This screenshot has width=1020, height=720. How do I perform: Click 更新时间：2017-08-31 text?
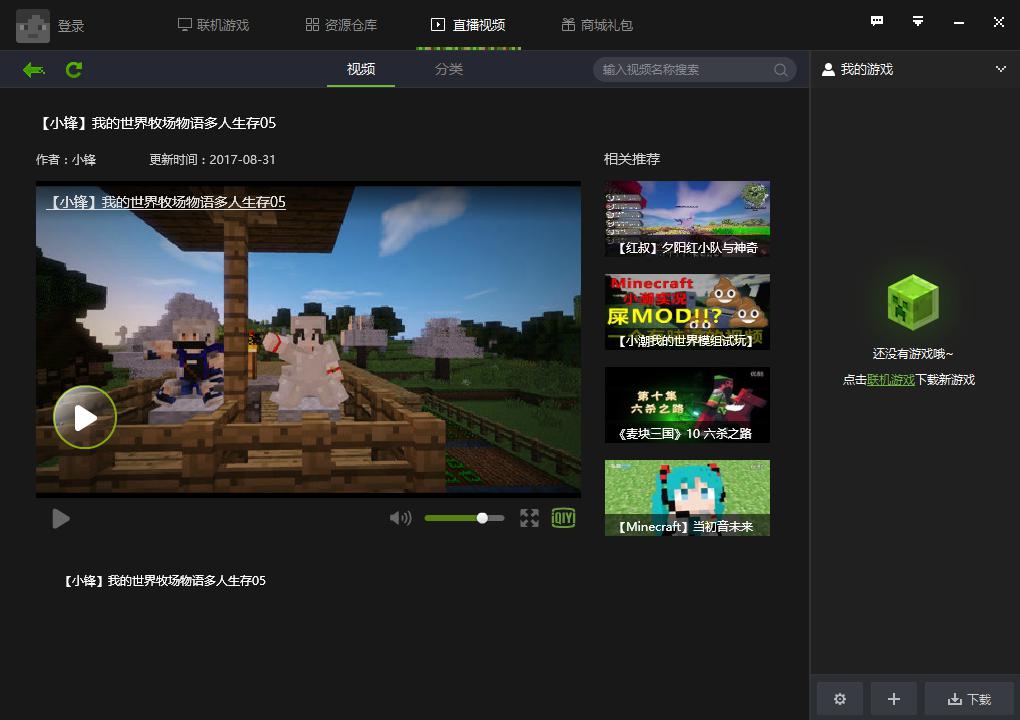pyautogui.click(x=212, y=160)
